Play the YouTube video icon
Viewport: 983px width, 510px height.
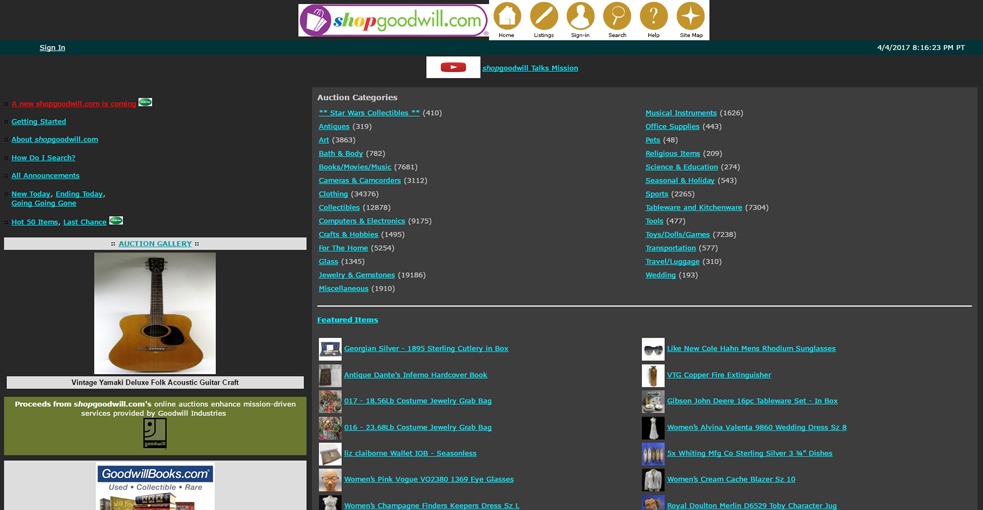(x=453, y=68)
